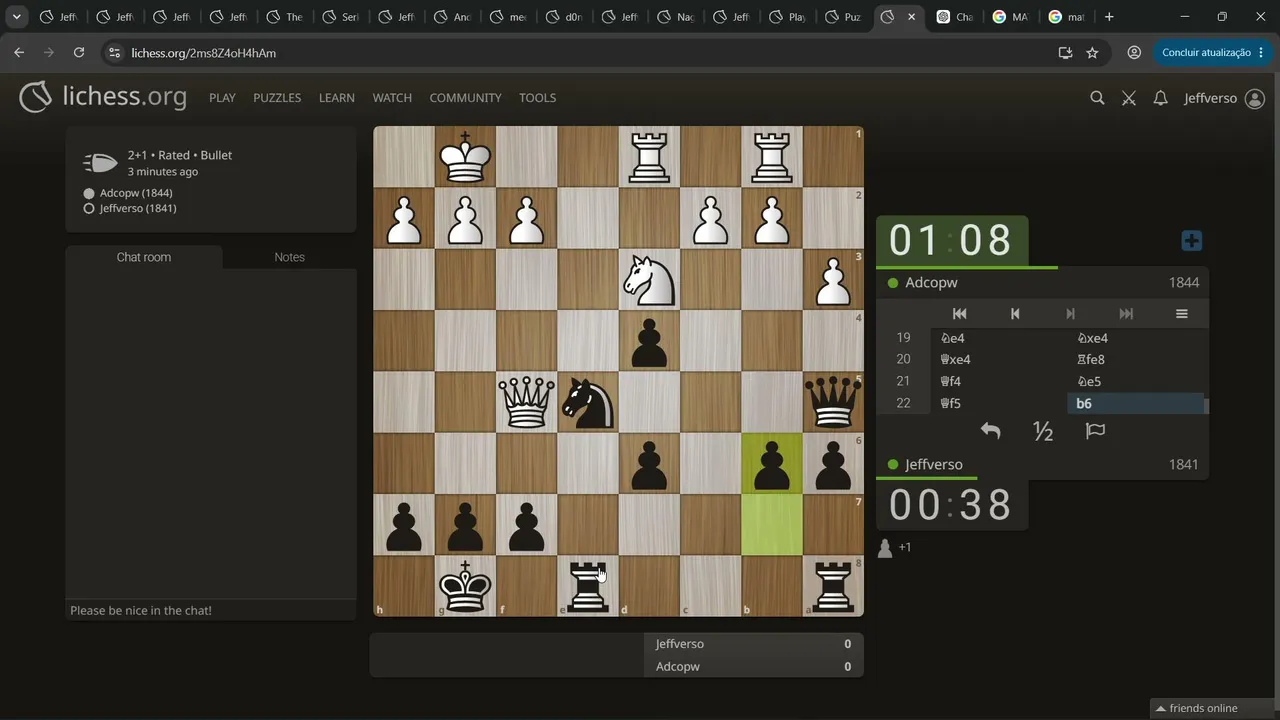The image size is (1280, 720).
Task: Jump to the last move of the game
Action: [x=1126, y=314]
